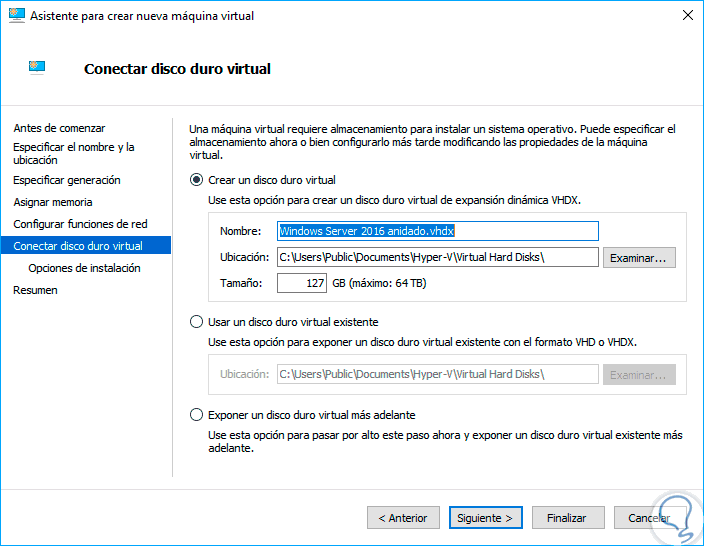704x546 pixels.
Task: Click the 'Siguiente >' button
Action: tap(485, 518)
